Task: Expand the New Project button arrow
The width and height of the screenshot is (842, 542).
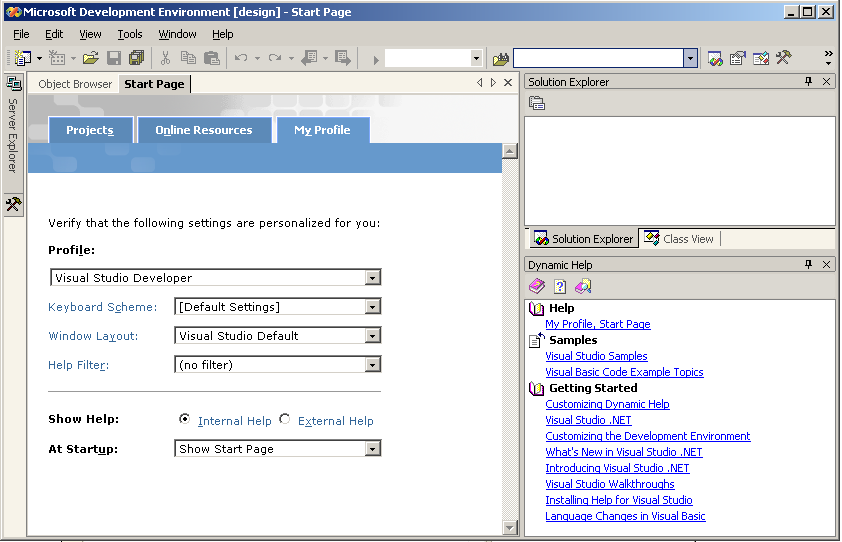Action: (x=39, y=58)
